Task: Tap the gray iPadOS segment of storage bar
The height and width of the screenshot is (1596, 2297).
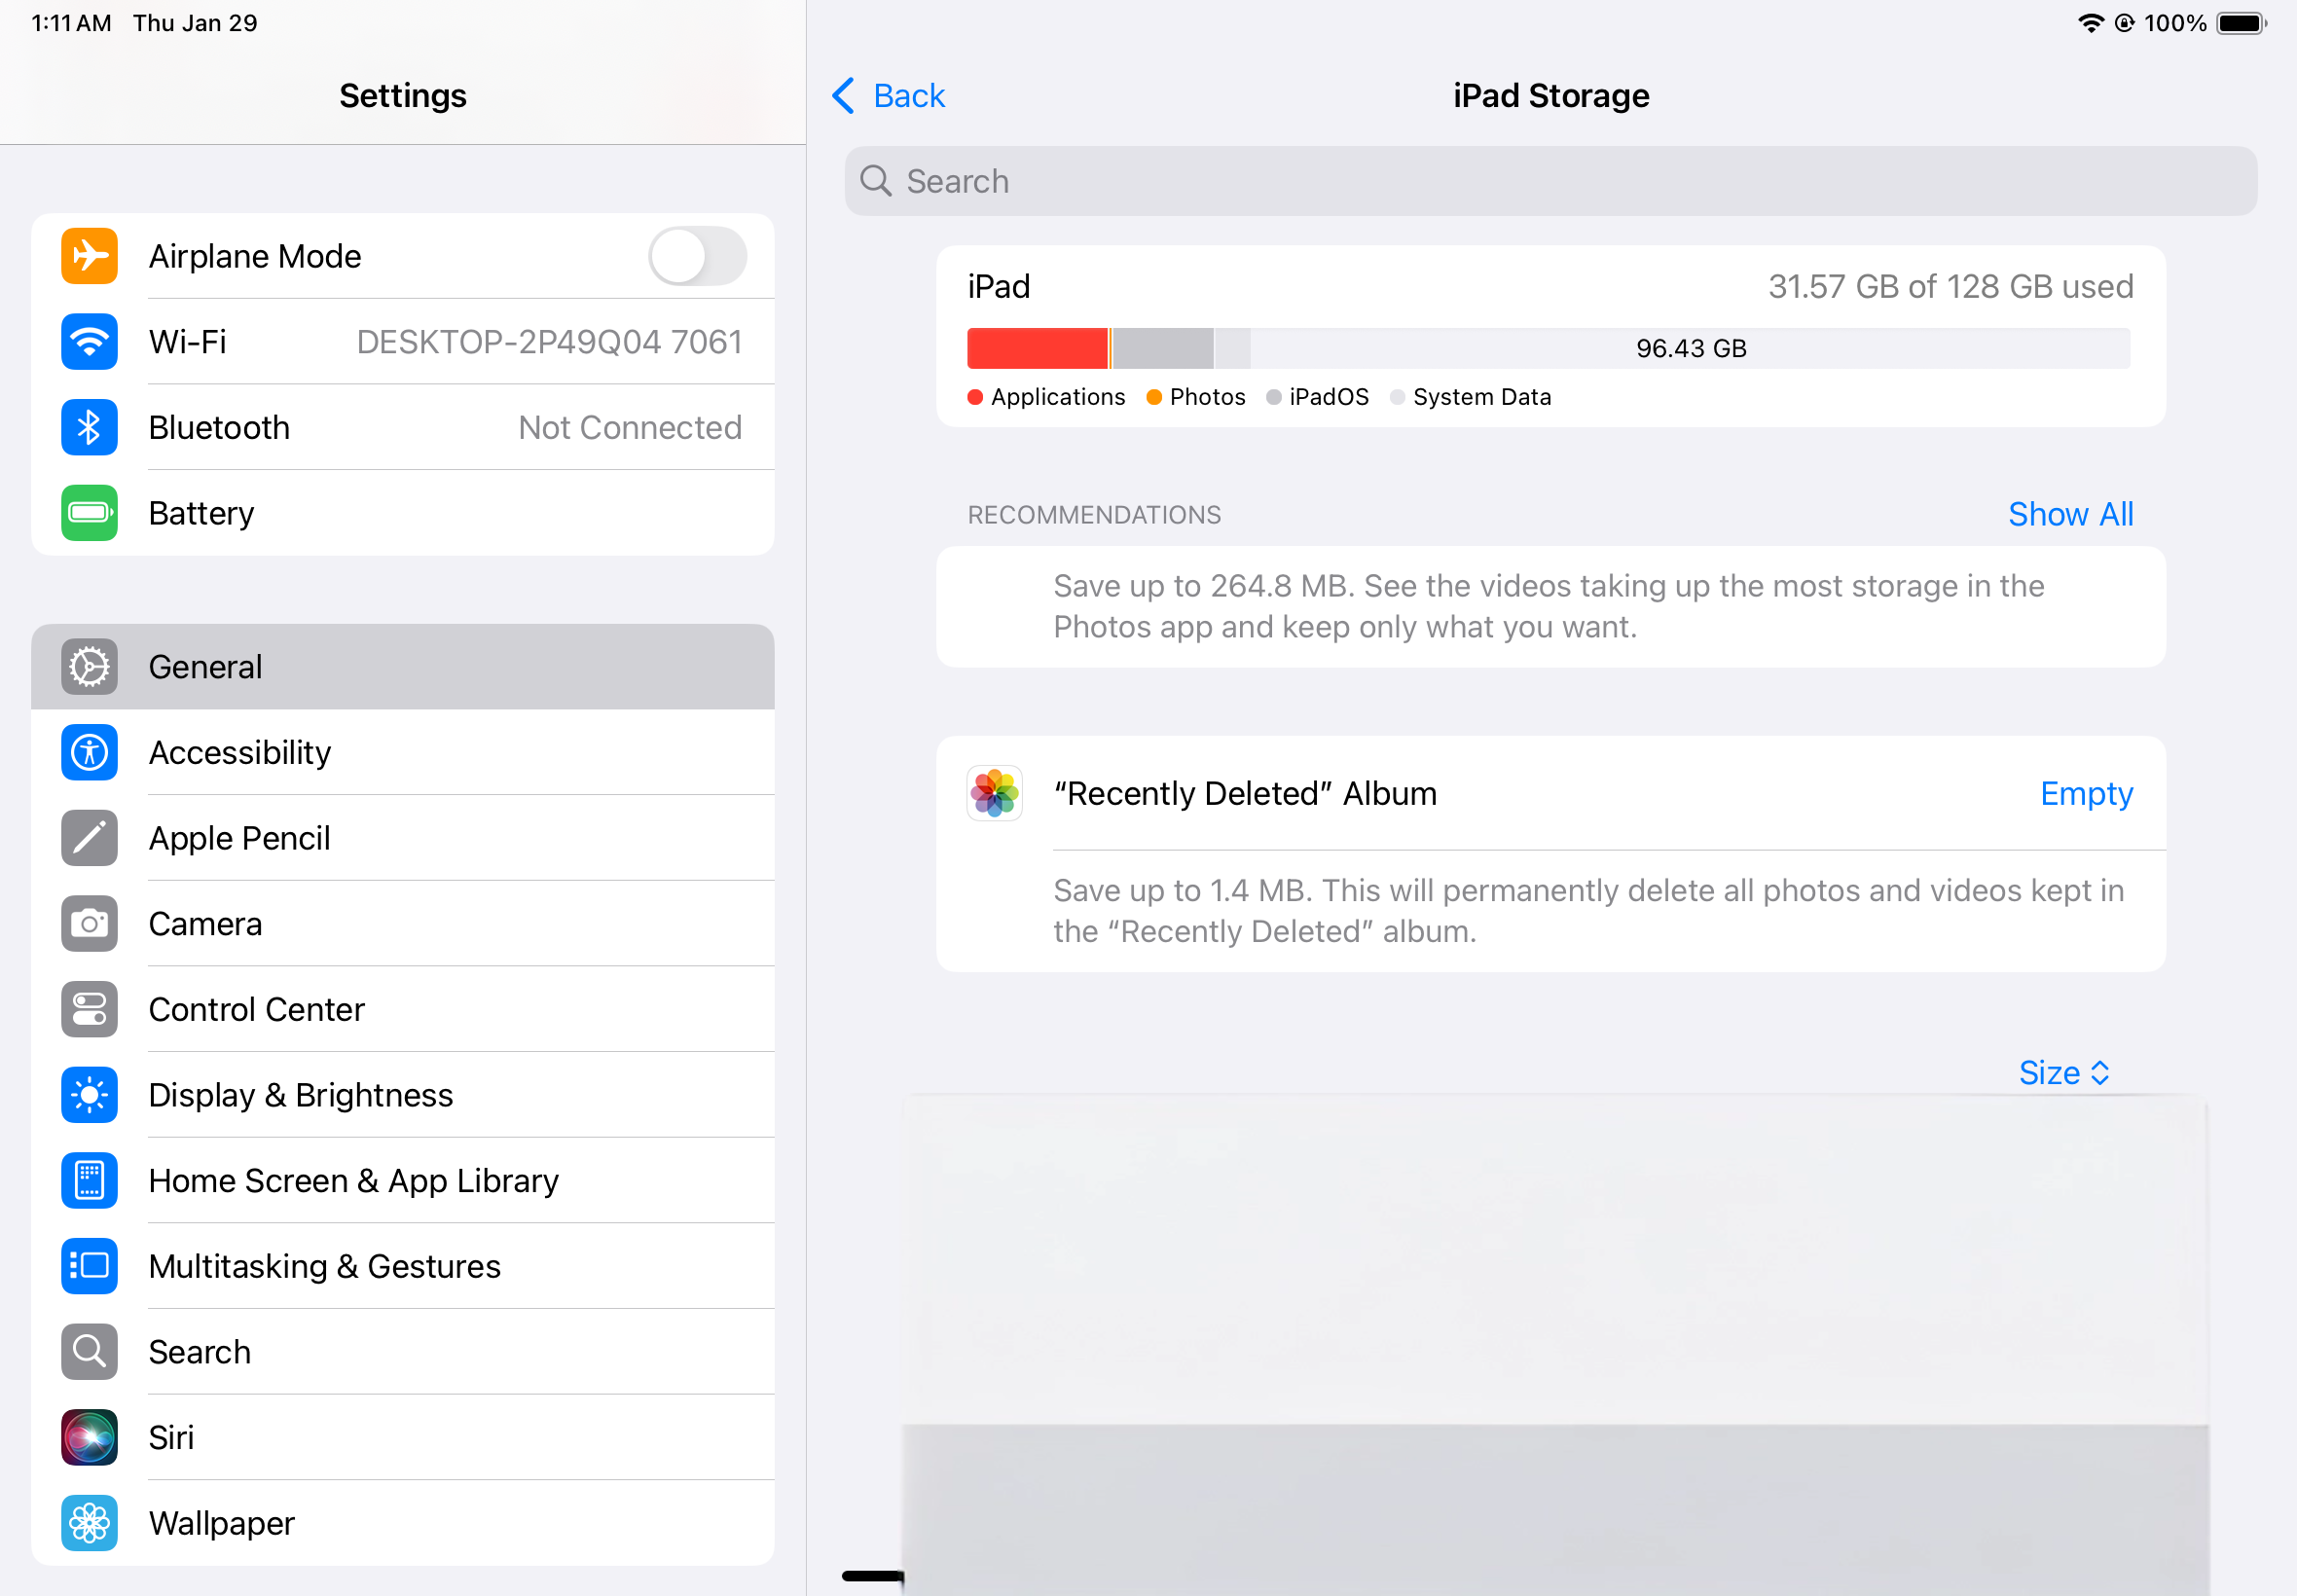Action: 1163,348
